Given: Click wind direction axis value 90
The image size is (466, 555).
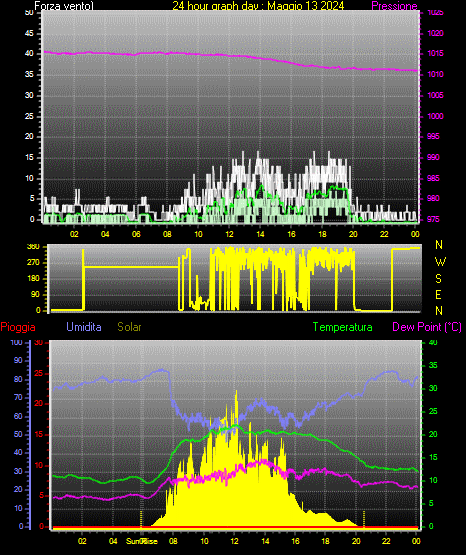Looking at the screenshot, I should 35,294.
